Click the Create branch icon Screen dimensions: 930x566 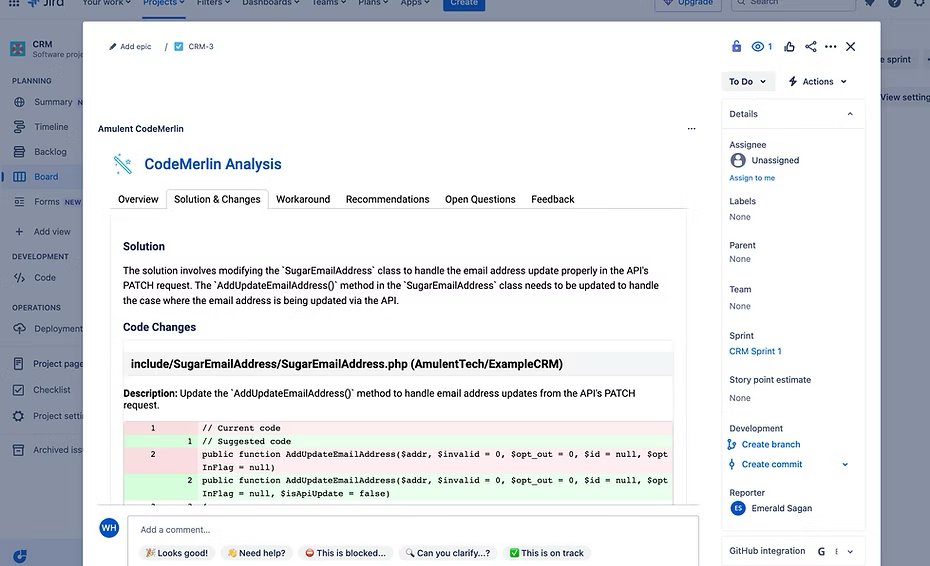[732, 444]
